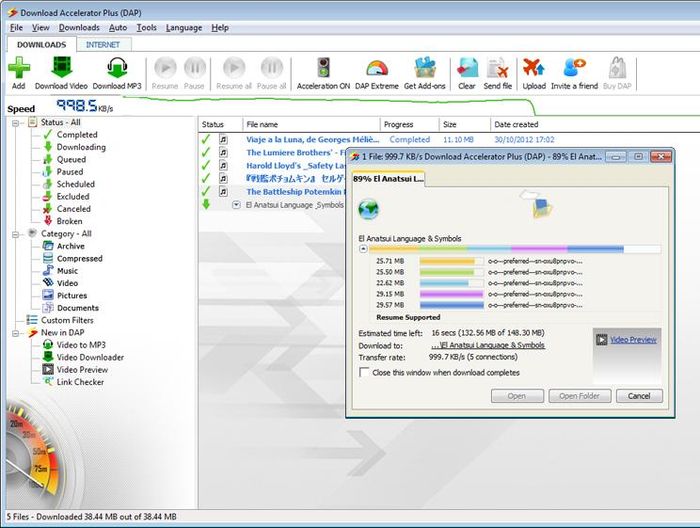Open the Auto menu
Viewport: 700px width, 528px height.
tap(118, 27)
